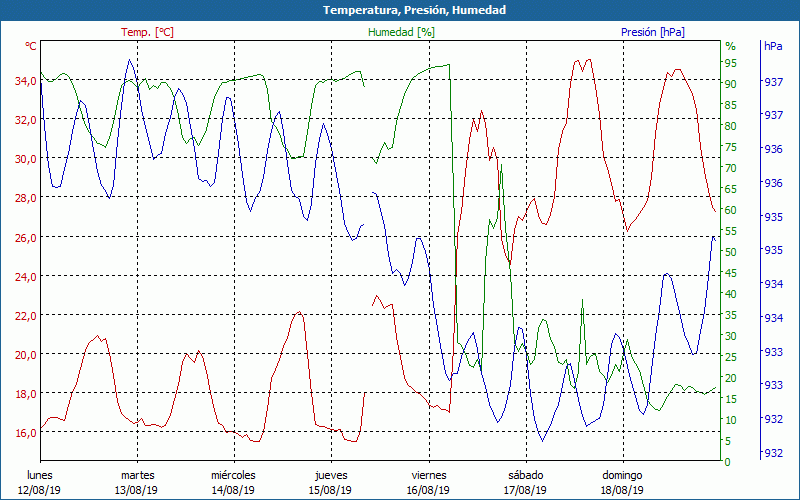Click the 'lunes' day label
The width and height of the screenshot is (800, 500).
click(40, 475)
